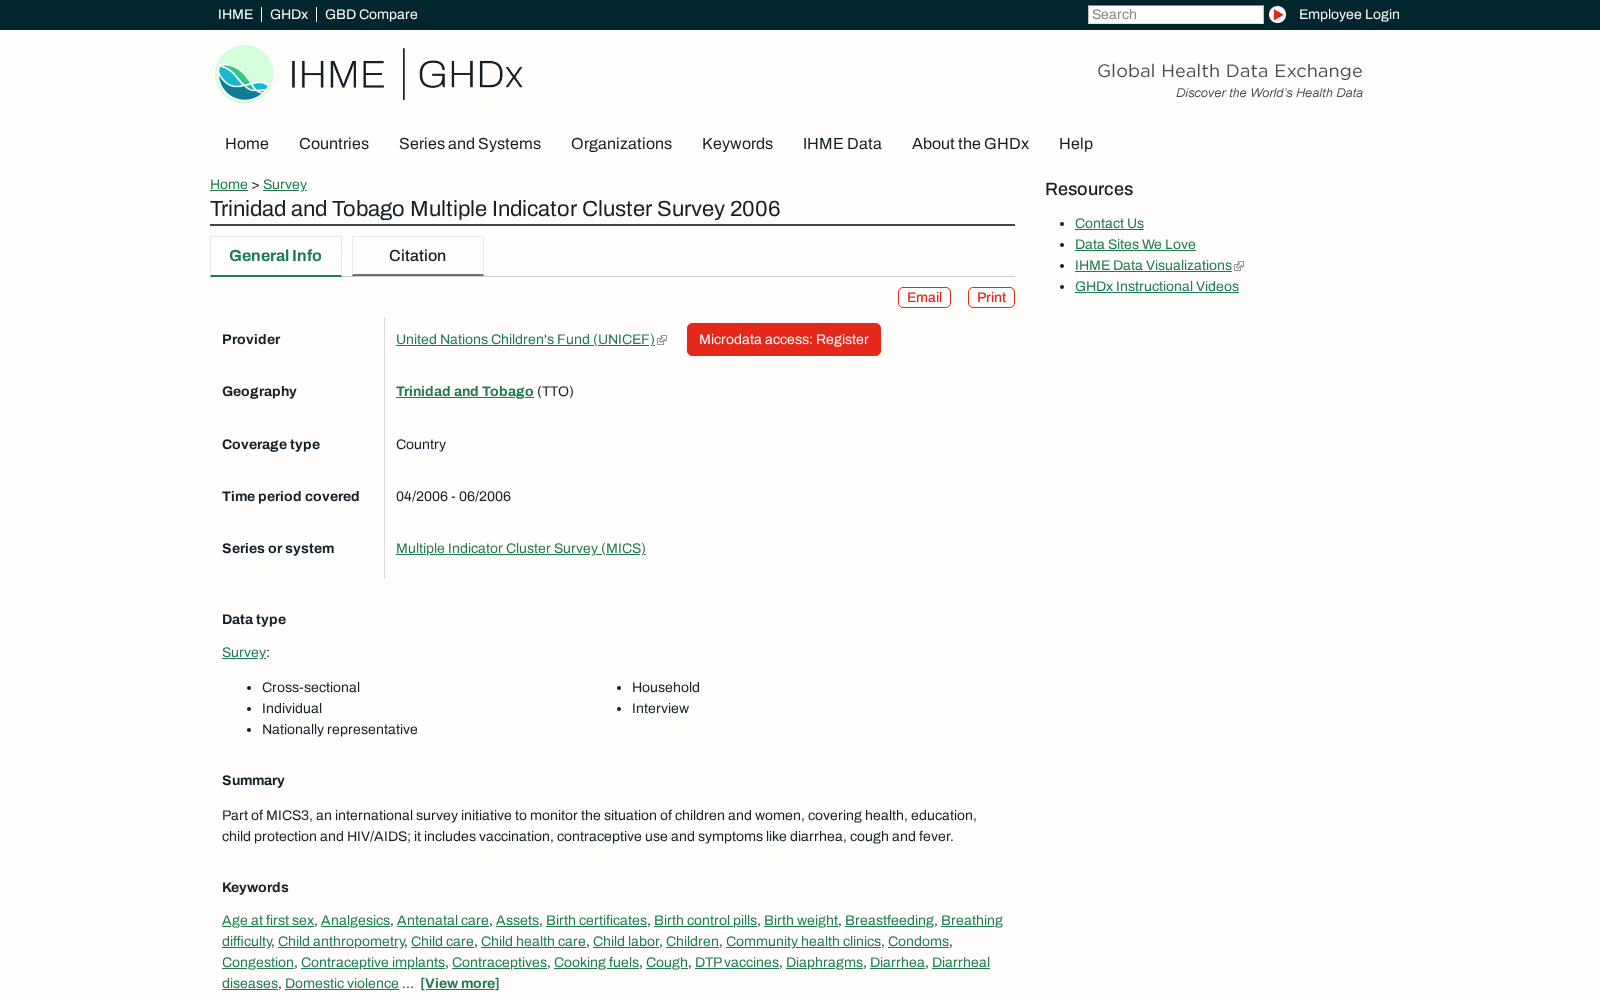The height and width of the screenshot is (1000, 1600).
Task: Open IHME Data Visualizations link
Action: point(1153,265)
